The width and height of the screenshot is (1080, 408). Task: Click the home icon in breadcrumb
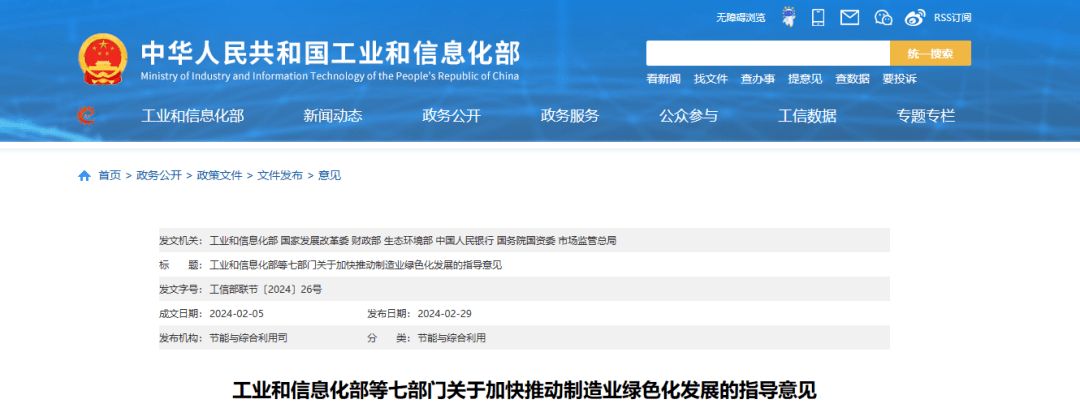(84, 175)
